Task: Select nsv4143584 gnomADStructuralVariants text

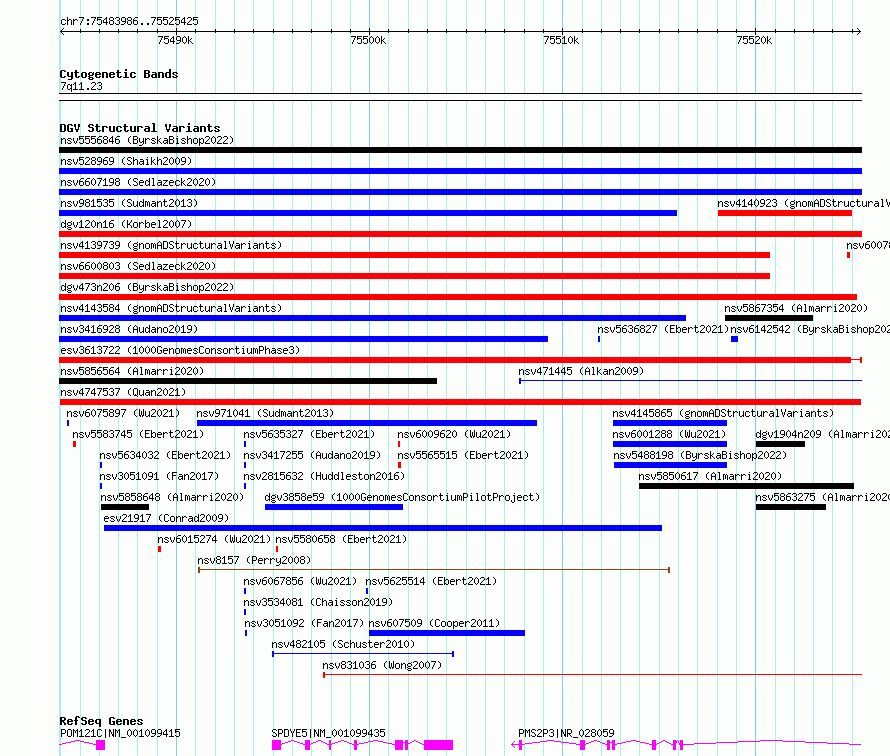Action: (x=171, y=308)
